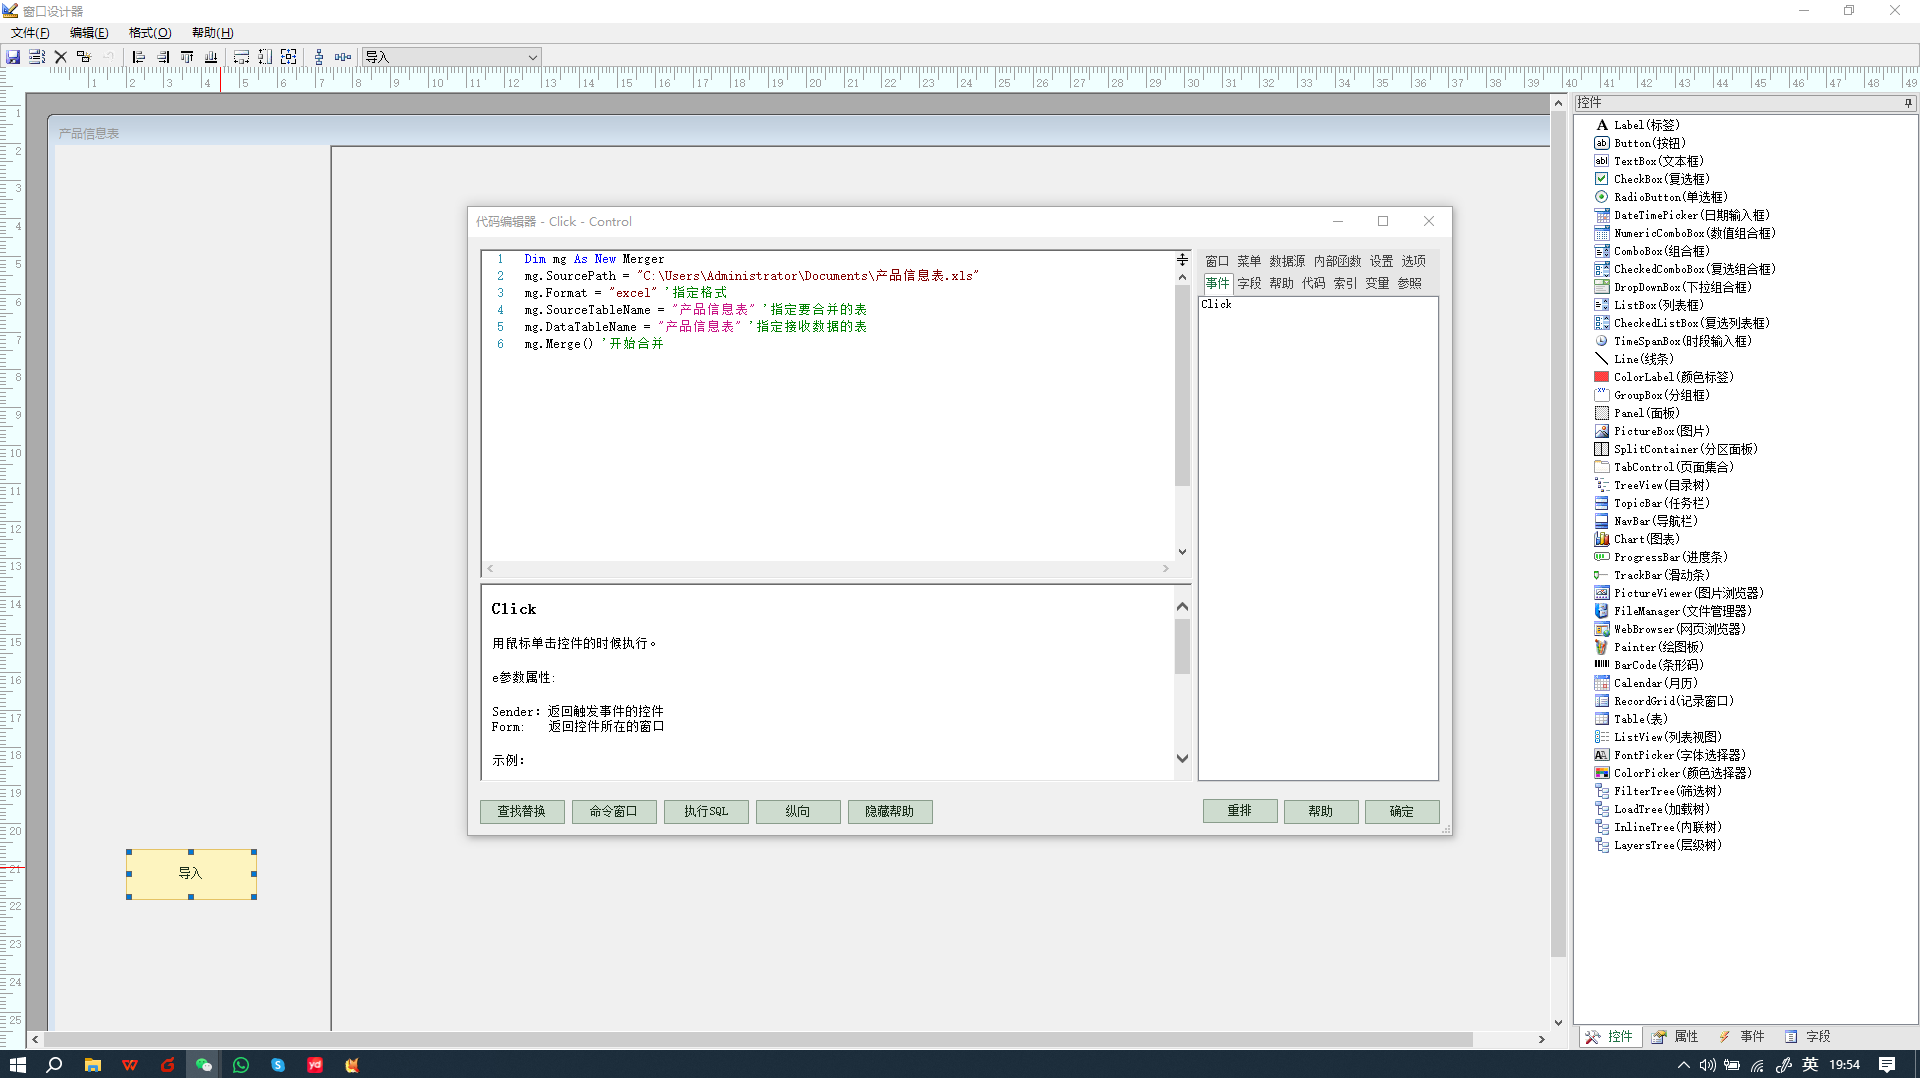Click the Save icon in the toolbar
The height and width of the screenshot is (1078, 1920).
(13, 57)
